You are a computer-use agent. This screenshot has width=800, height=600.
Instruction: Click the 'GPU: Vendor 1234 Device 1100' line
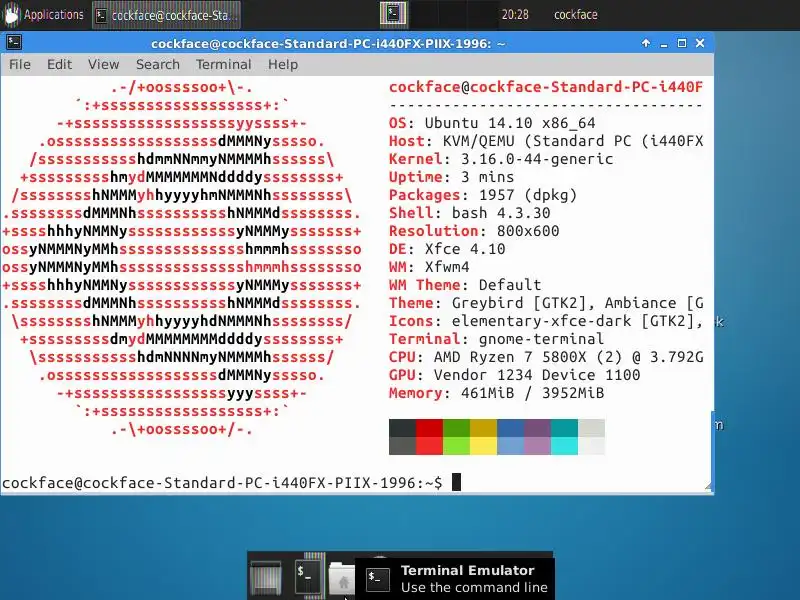[514, 375]
